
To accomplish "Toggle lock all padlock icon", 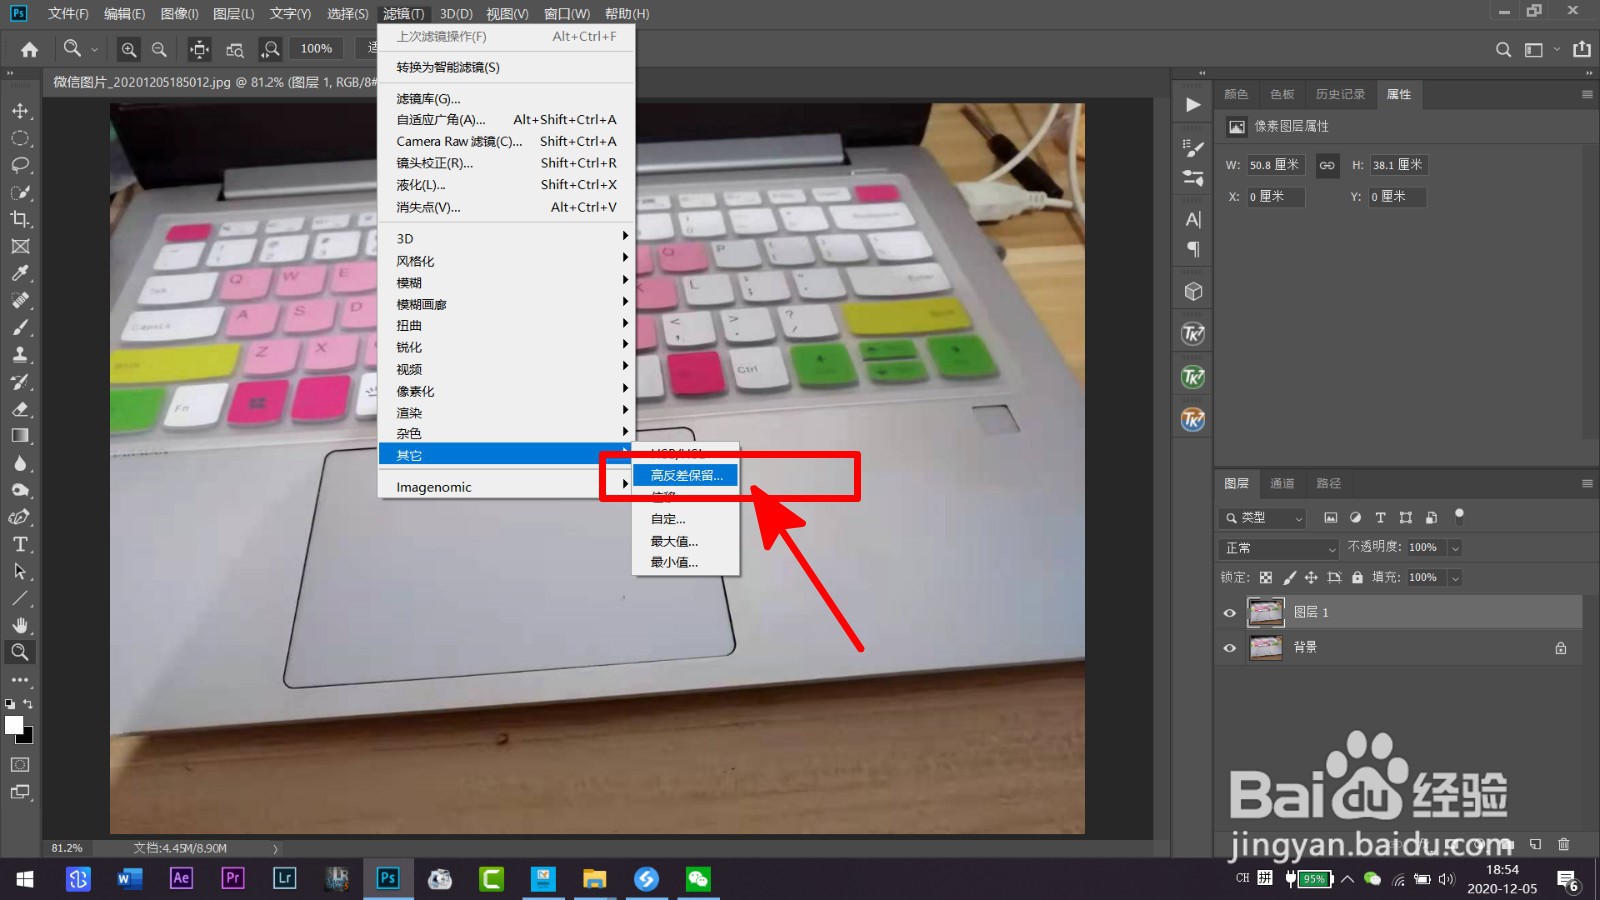I will coord(1357,578).
